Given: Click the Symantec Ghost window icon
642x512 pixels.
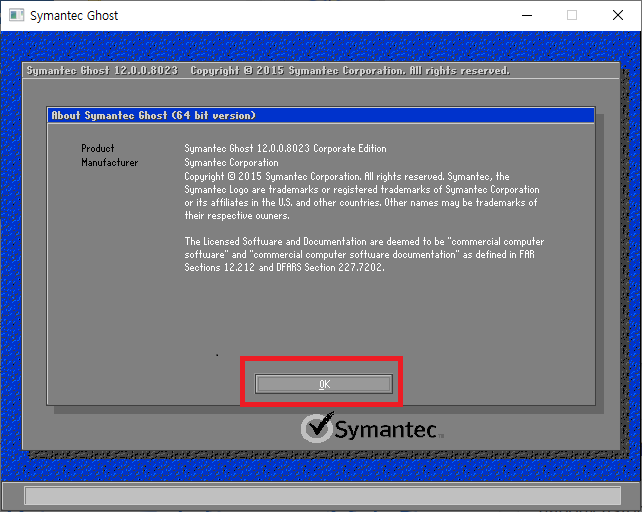Looking at the screenshot, I should click(16, 15).
